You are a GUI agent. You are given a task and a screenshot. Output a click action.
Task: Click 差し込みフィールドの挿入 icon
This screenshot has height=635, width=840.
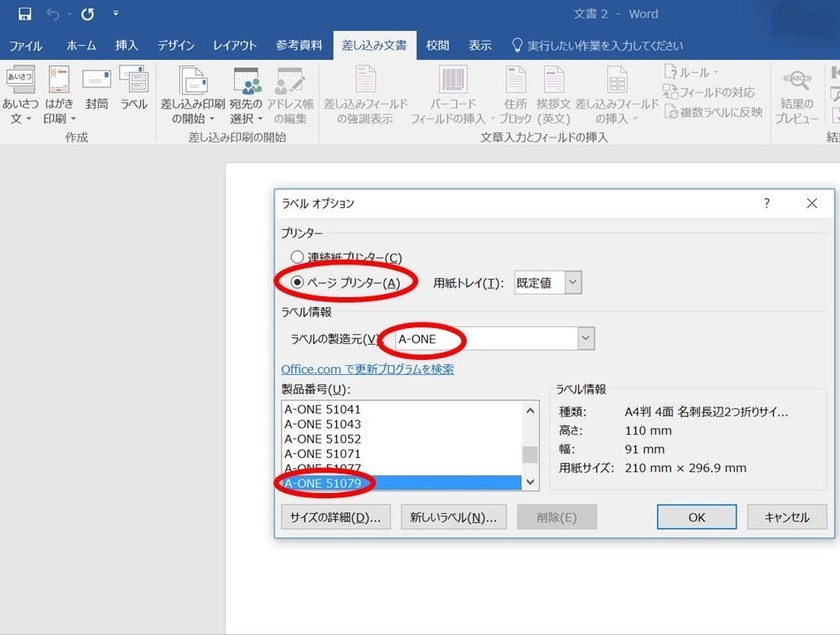[x=617, y=79]
